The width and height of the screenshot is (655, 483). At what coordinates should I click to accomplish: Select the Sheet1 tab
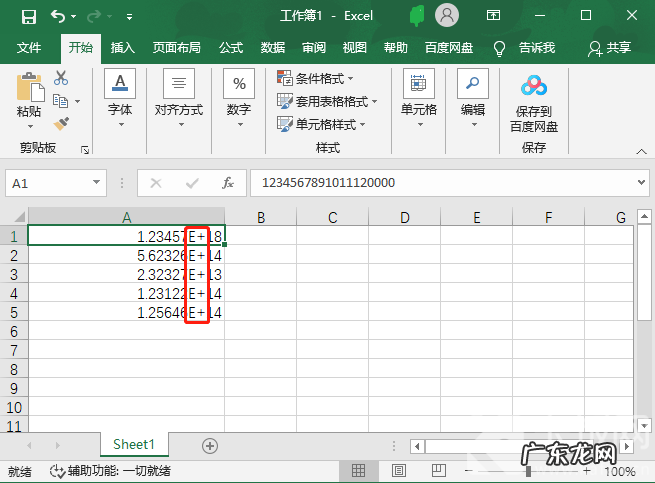point(134,444)
